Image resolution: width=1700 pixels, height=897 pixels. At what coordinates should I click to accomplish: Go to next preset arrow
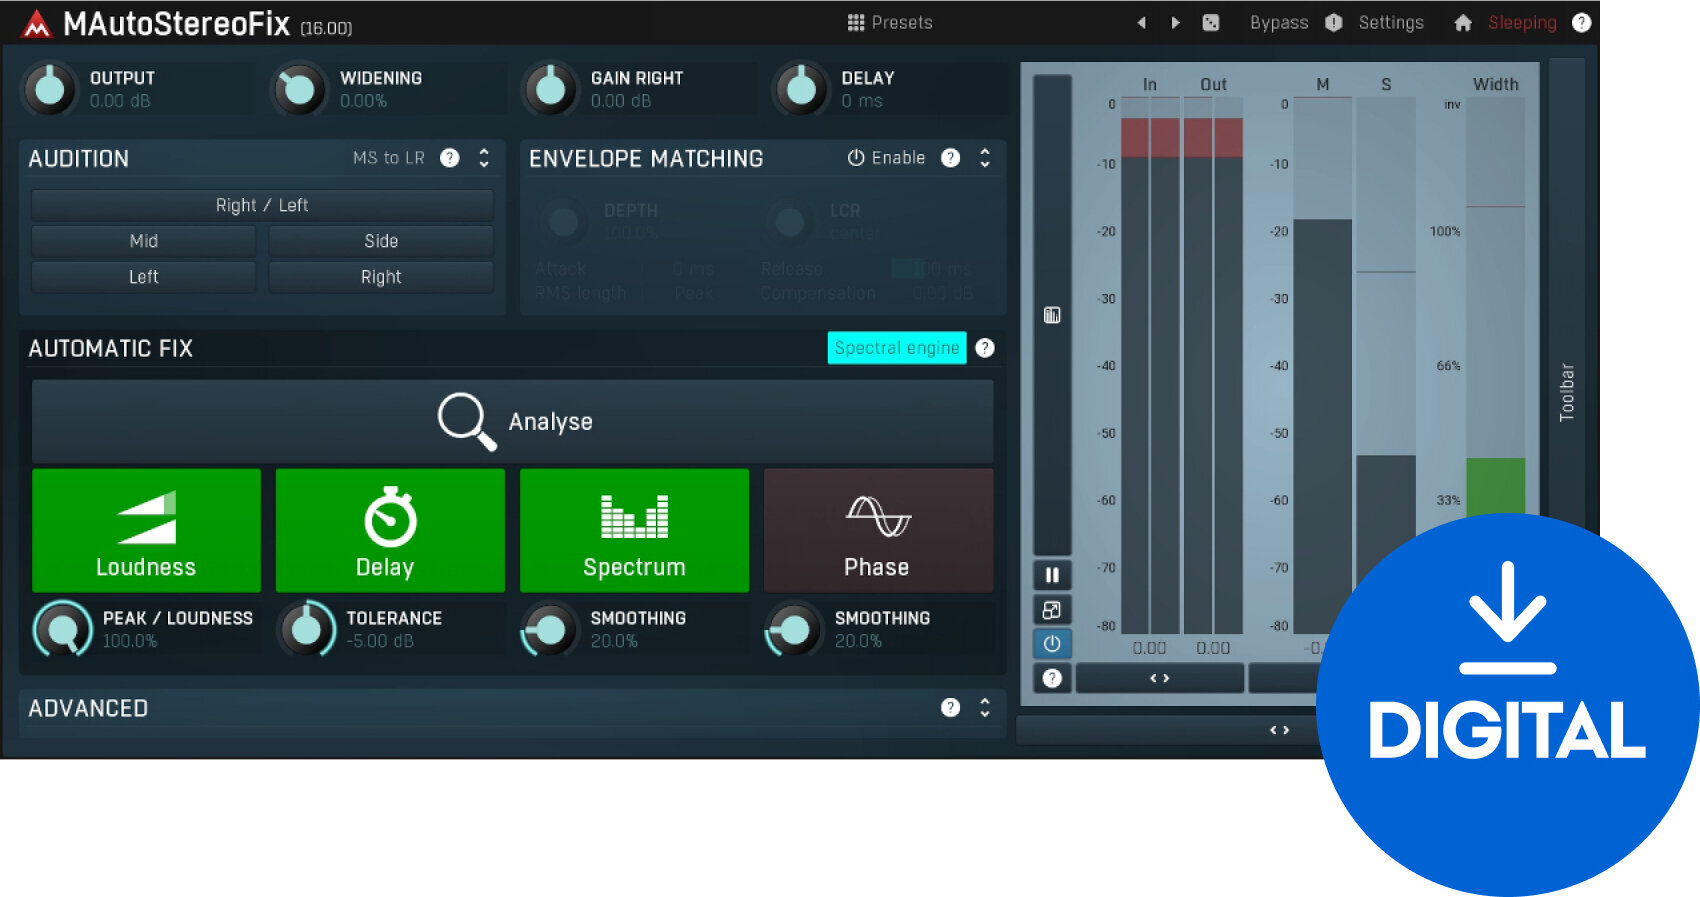[1175, 22]
